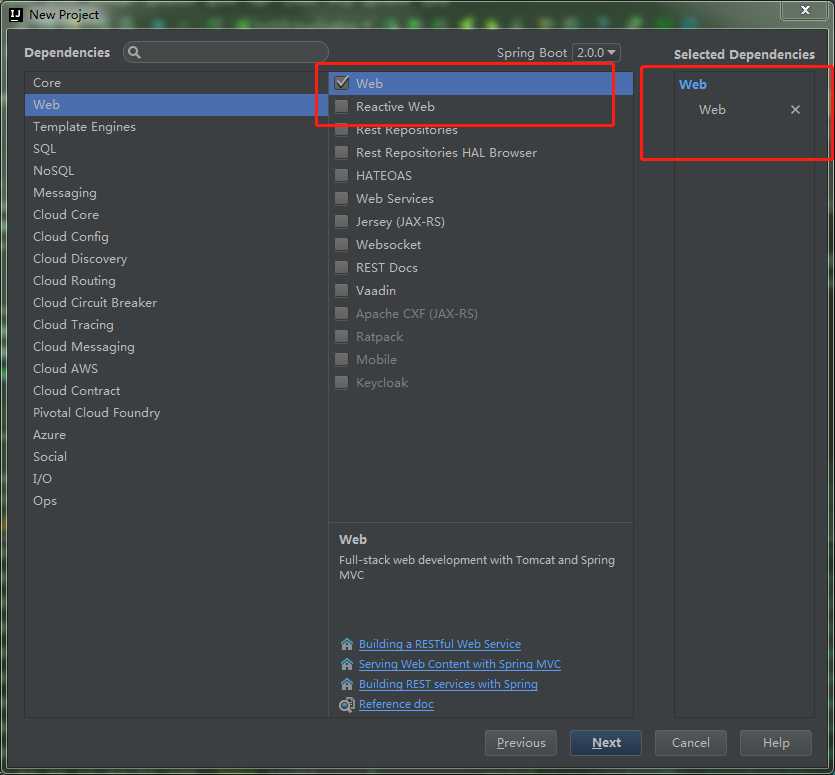Click the home icon beside Building a RESTful Web Service
The image size is (835, 775).
coord(347,644)
